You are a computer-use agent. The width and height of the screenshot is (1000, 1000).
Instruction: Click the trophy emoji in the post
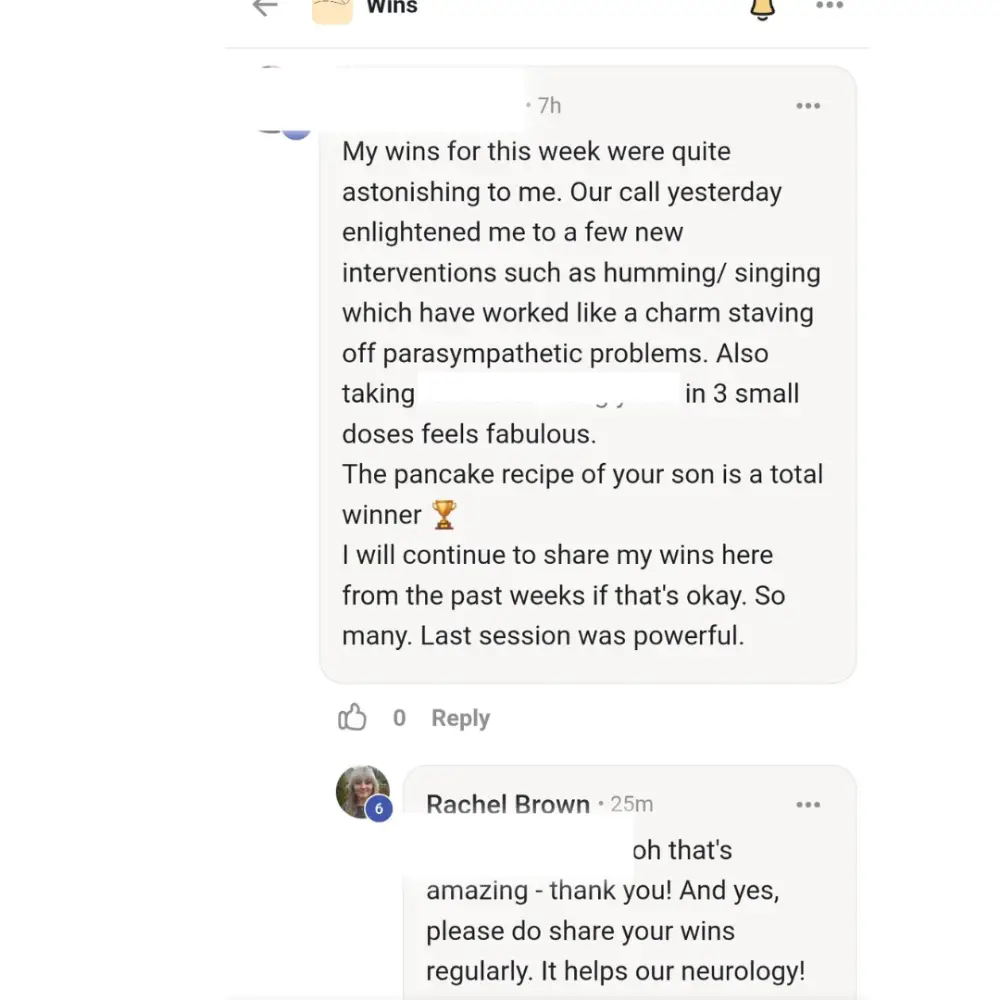[x=443, y=515]
